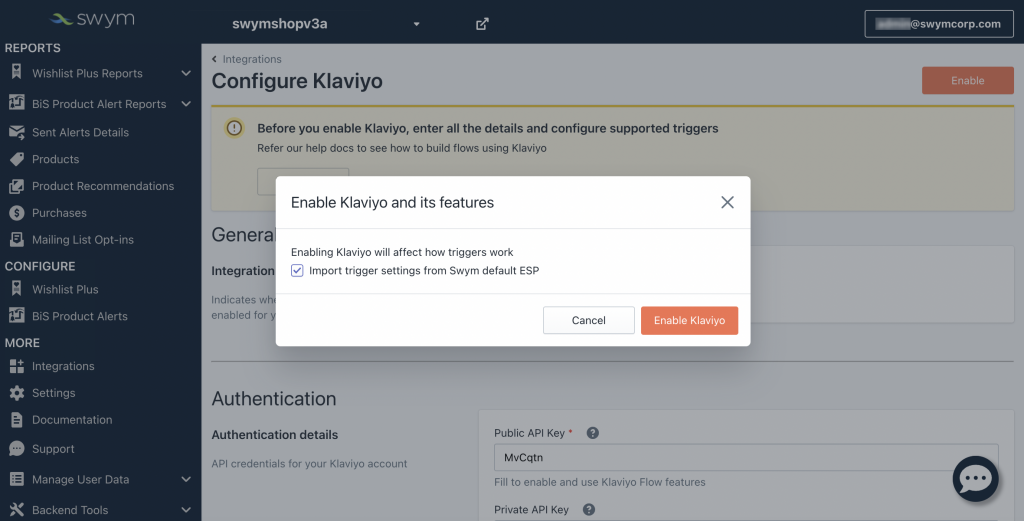Screen dimensions: 1024x521
Task: Click the Documentation file icon
Action: (x=16, y=420)
